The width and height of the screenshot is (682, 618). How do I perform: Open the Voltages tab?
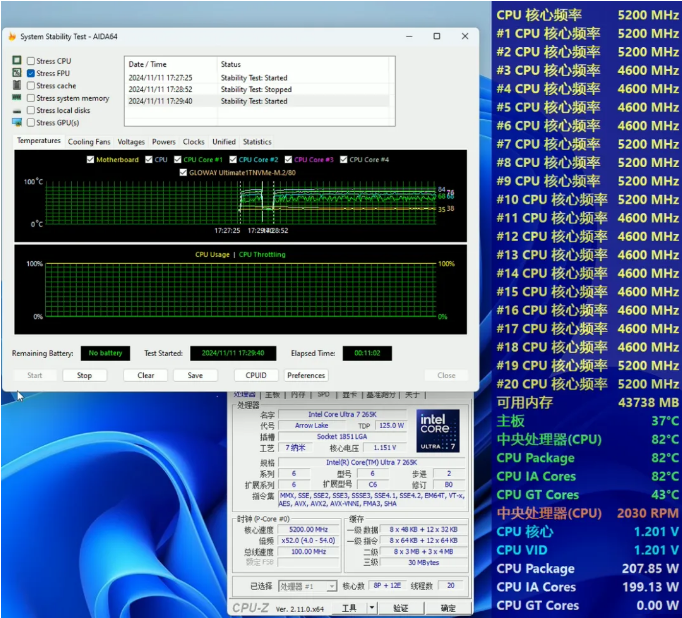[x=131, y=142]
